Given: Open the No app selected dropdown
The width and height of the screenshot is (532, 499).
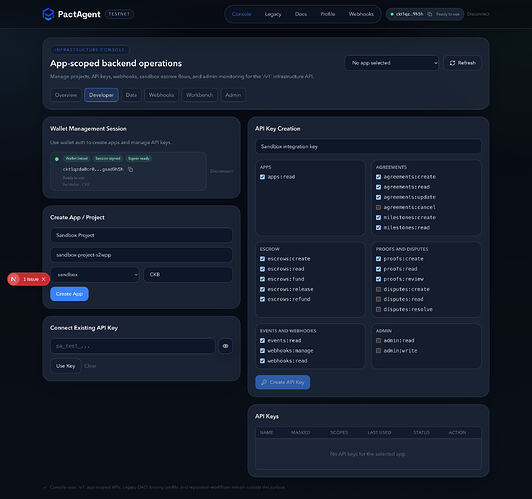Looking at the screenshot, I should pos(392,63).
